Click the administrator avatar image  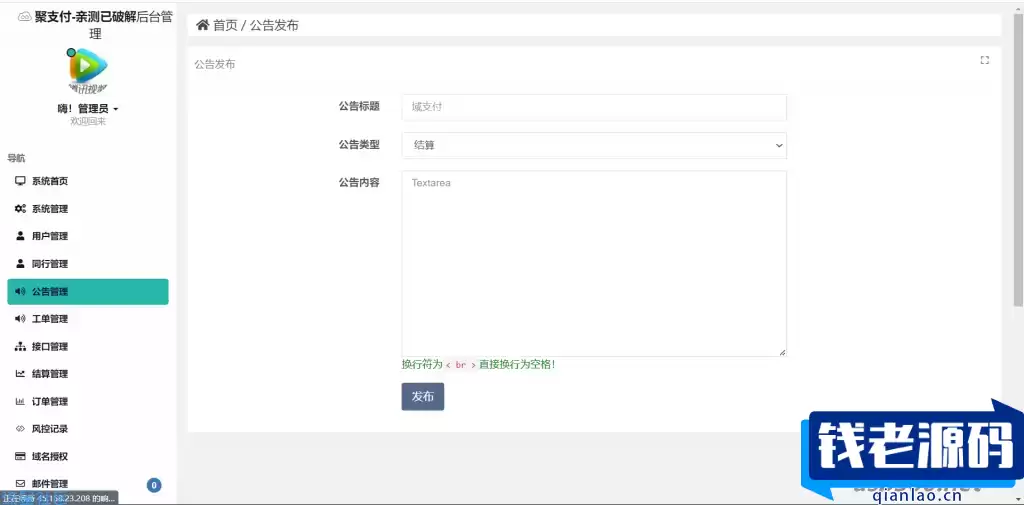(x=88, y=70)
